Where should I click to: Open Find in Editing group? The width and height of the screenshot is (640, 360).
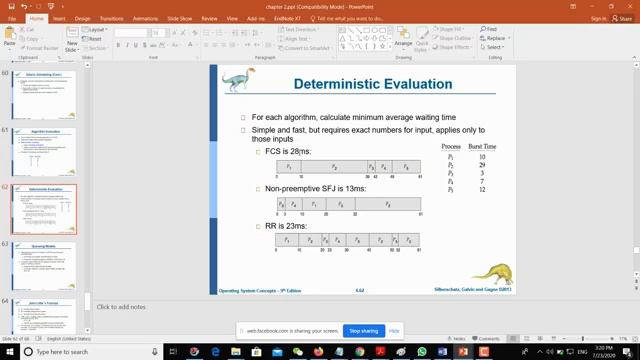pos(489,29)
